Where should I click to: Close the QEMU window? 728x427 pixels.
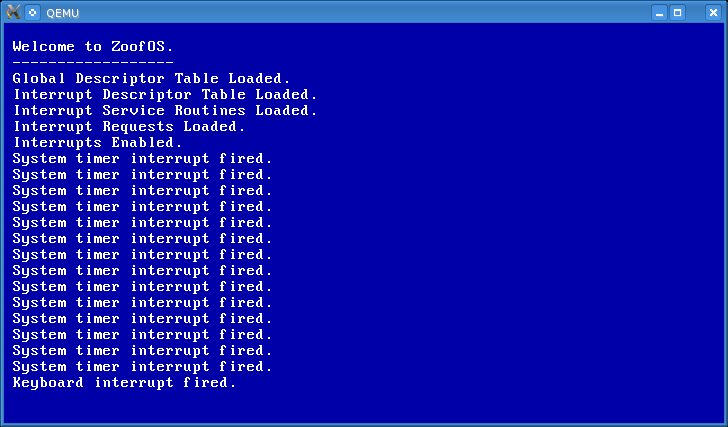pyautogui.click(x=713, y=13)
